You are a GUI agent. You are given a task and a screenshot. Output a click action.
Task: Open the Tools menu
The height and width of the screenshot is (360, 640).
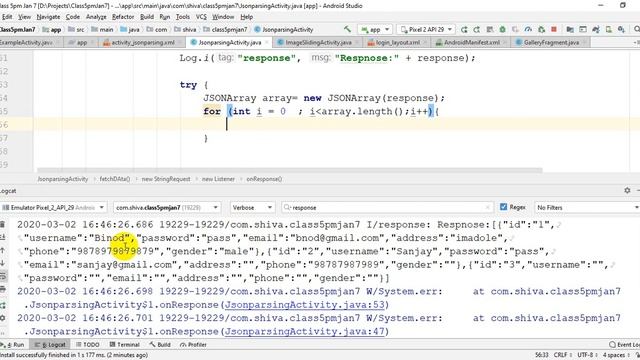pyautogui.click(x=182, y=17)
